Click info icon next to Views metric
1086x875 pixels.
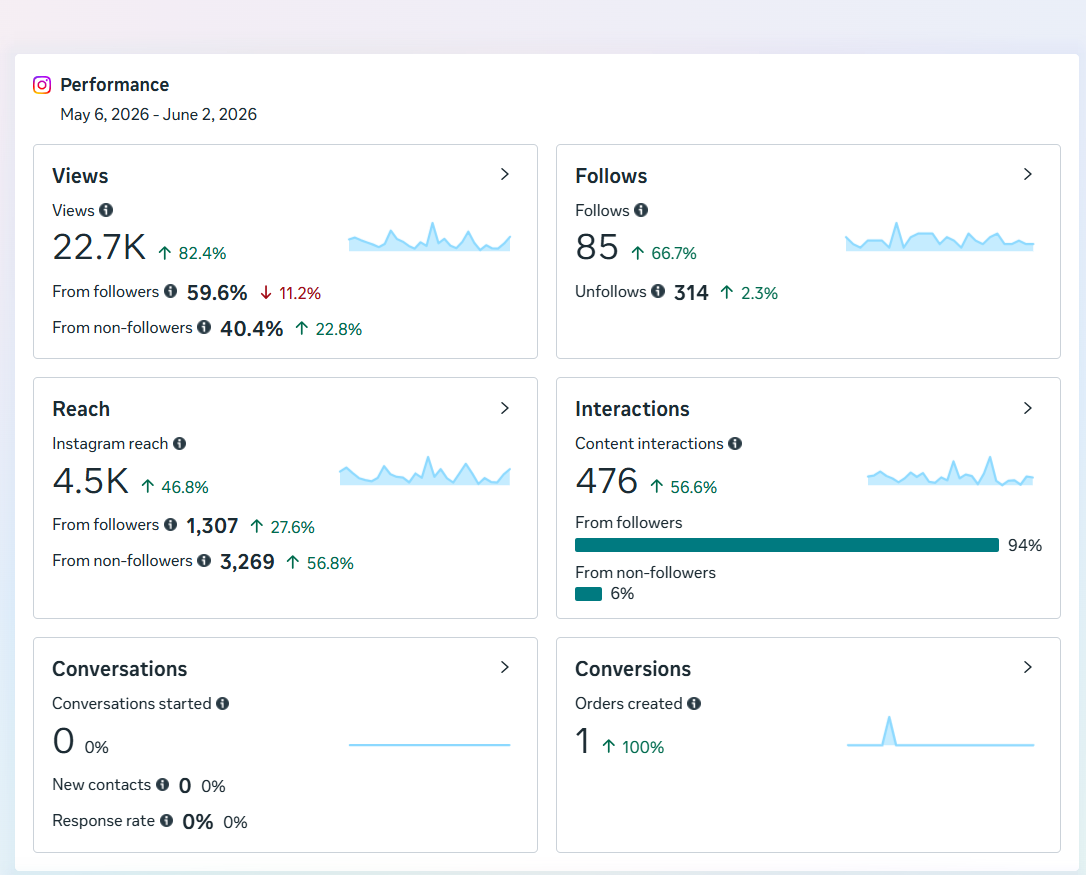pos(106,210)
